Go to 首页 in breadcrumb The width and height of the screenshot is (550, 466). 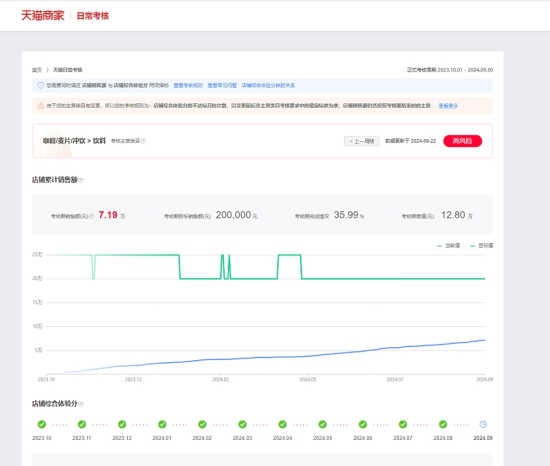pyautogui.click(x=37, y=70)
